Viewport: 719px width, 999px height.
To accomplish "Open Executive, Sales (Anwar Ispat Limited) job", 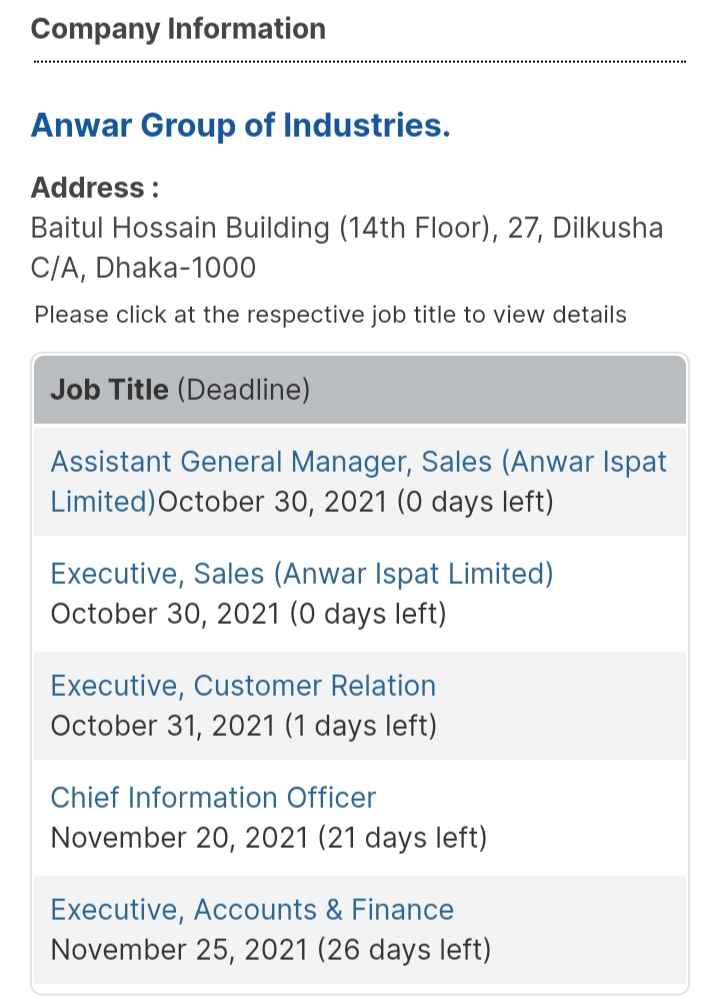I will coord(301,574).
